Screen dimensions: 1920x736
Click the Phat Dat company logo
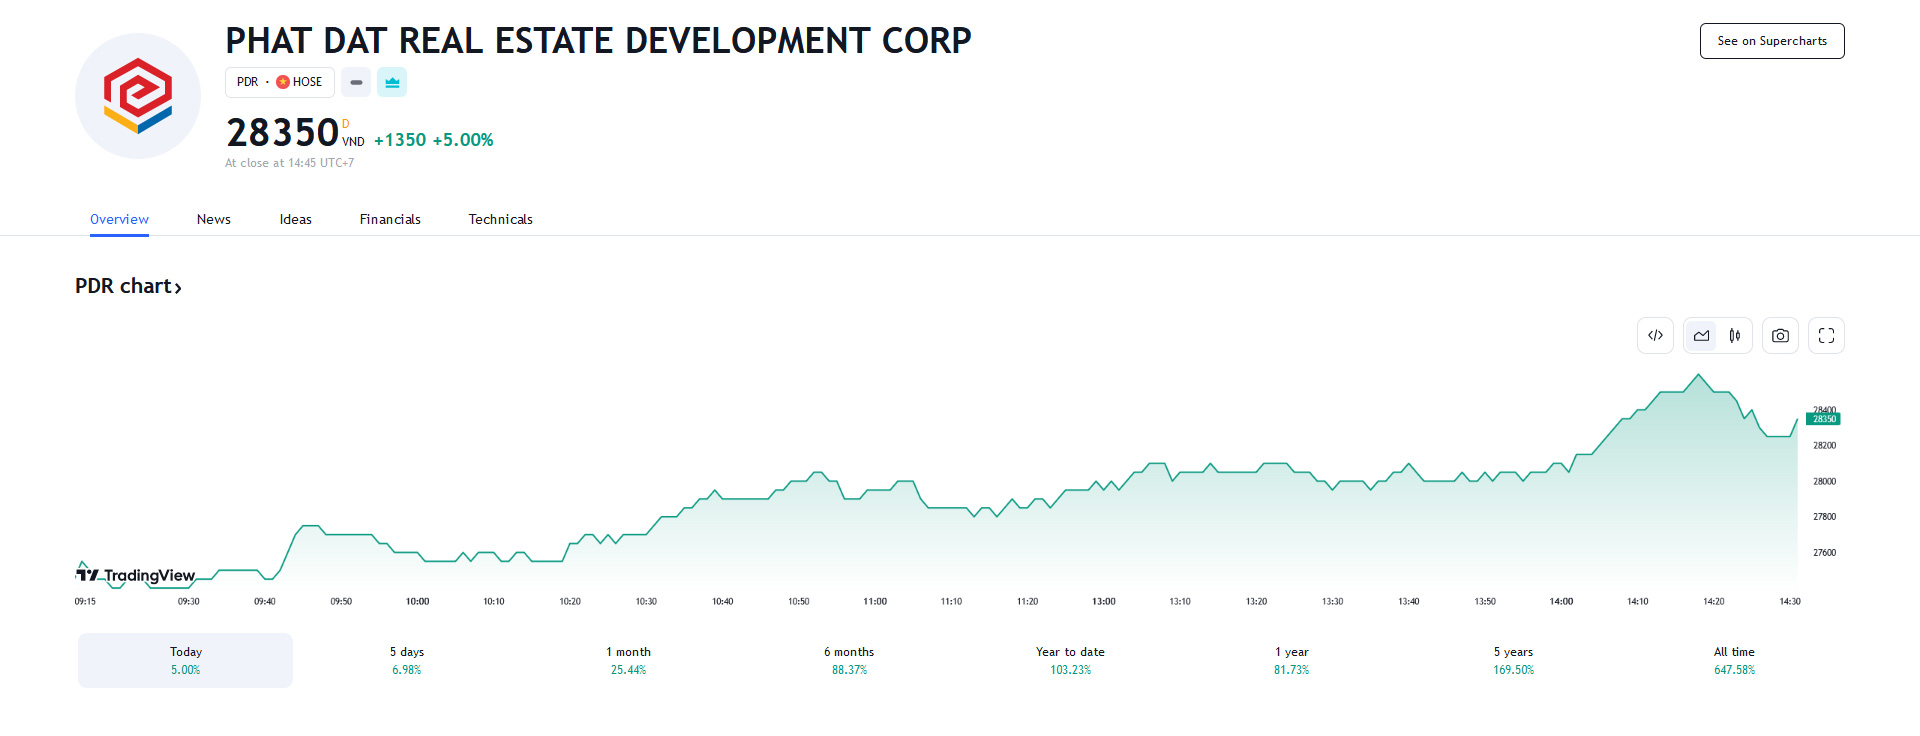coord(138,96)
